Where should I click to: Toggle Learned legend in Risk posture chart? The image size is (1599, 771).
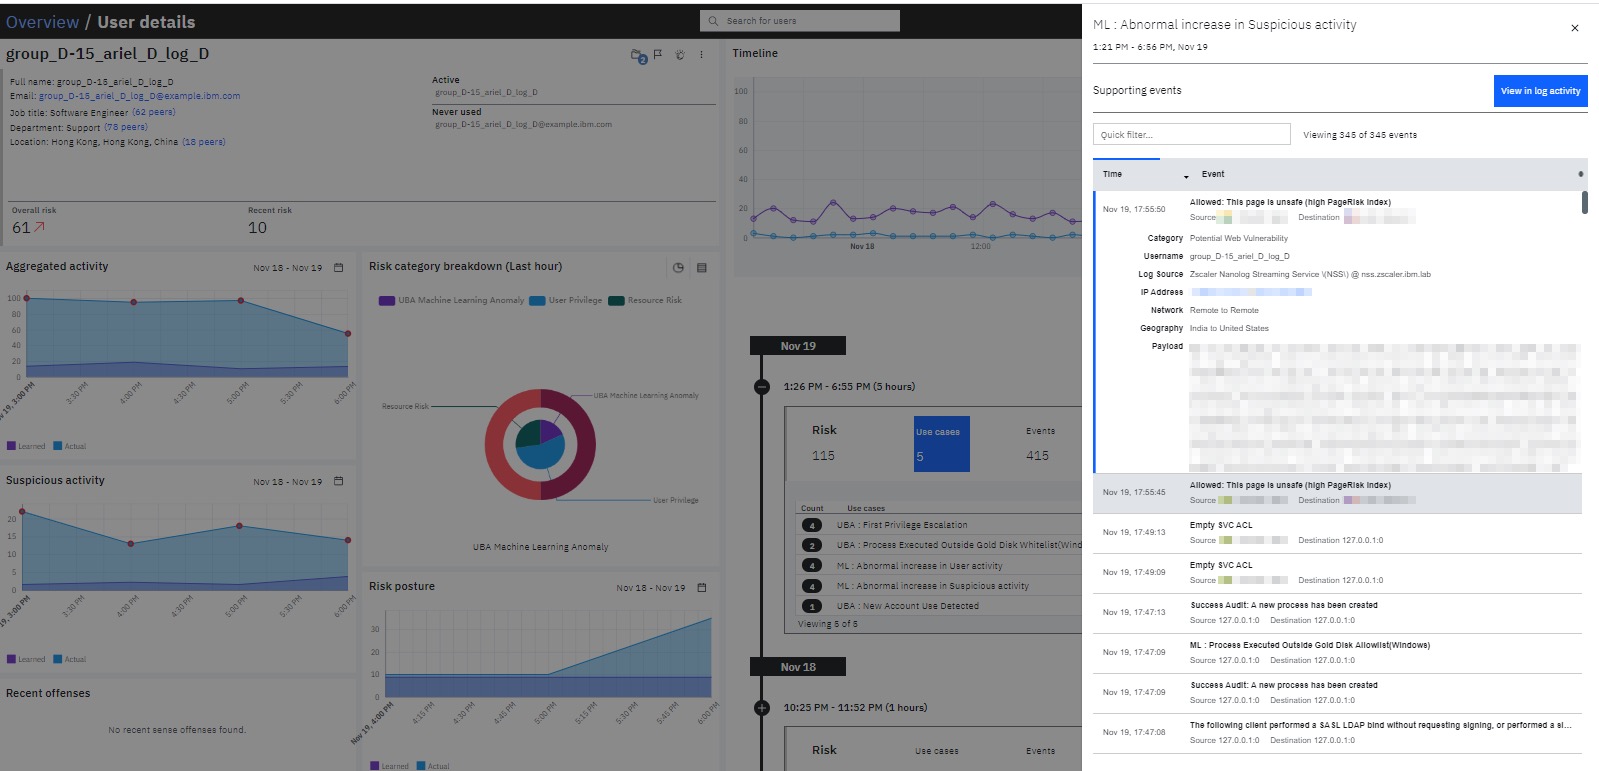tap(390, 766)
